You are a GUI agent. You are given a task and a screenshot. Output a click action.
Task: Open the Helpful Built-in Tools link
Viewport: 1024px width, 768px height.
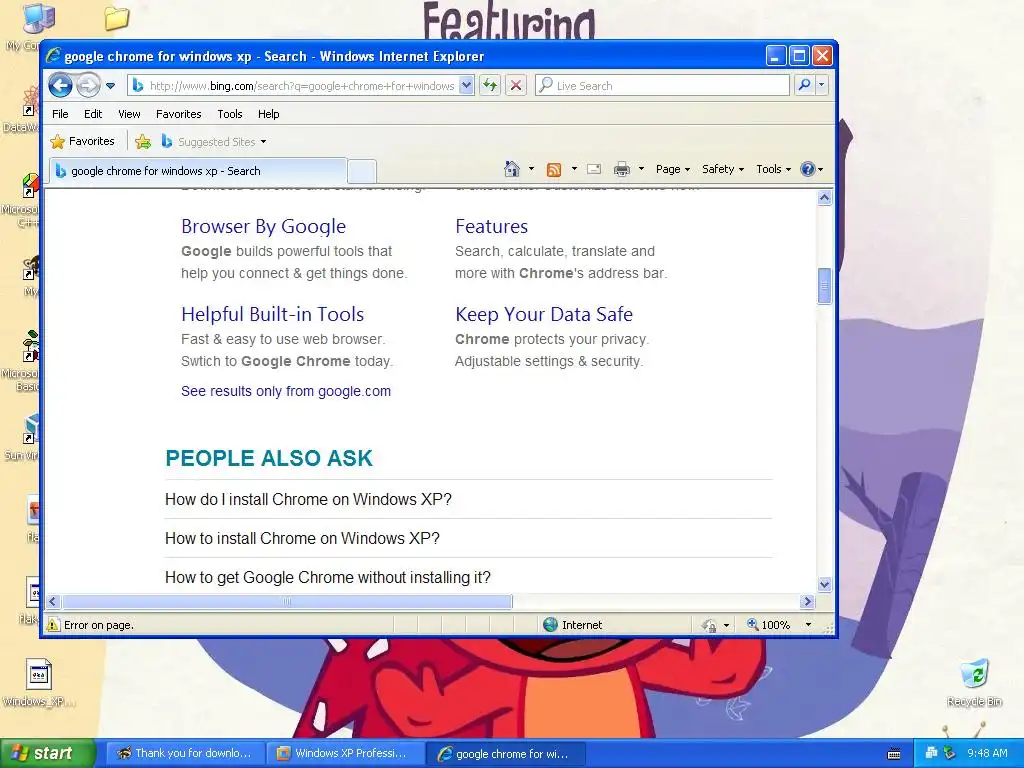[x=272, y=314]
